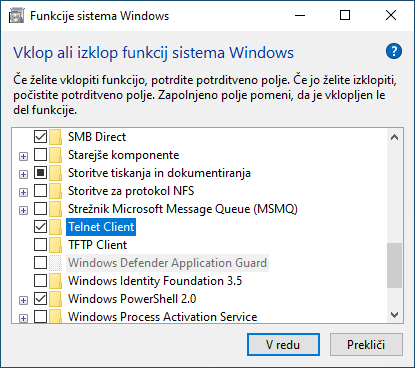Disable the Windows PowerShell 2.0 checkbox
Image resolution: width=415 pixels, height=368 pixels.
40,299
